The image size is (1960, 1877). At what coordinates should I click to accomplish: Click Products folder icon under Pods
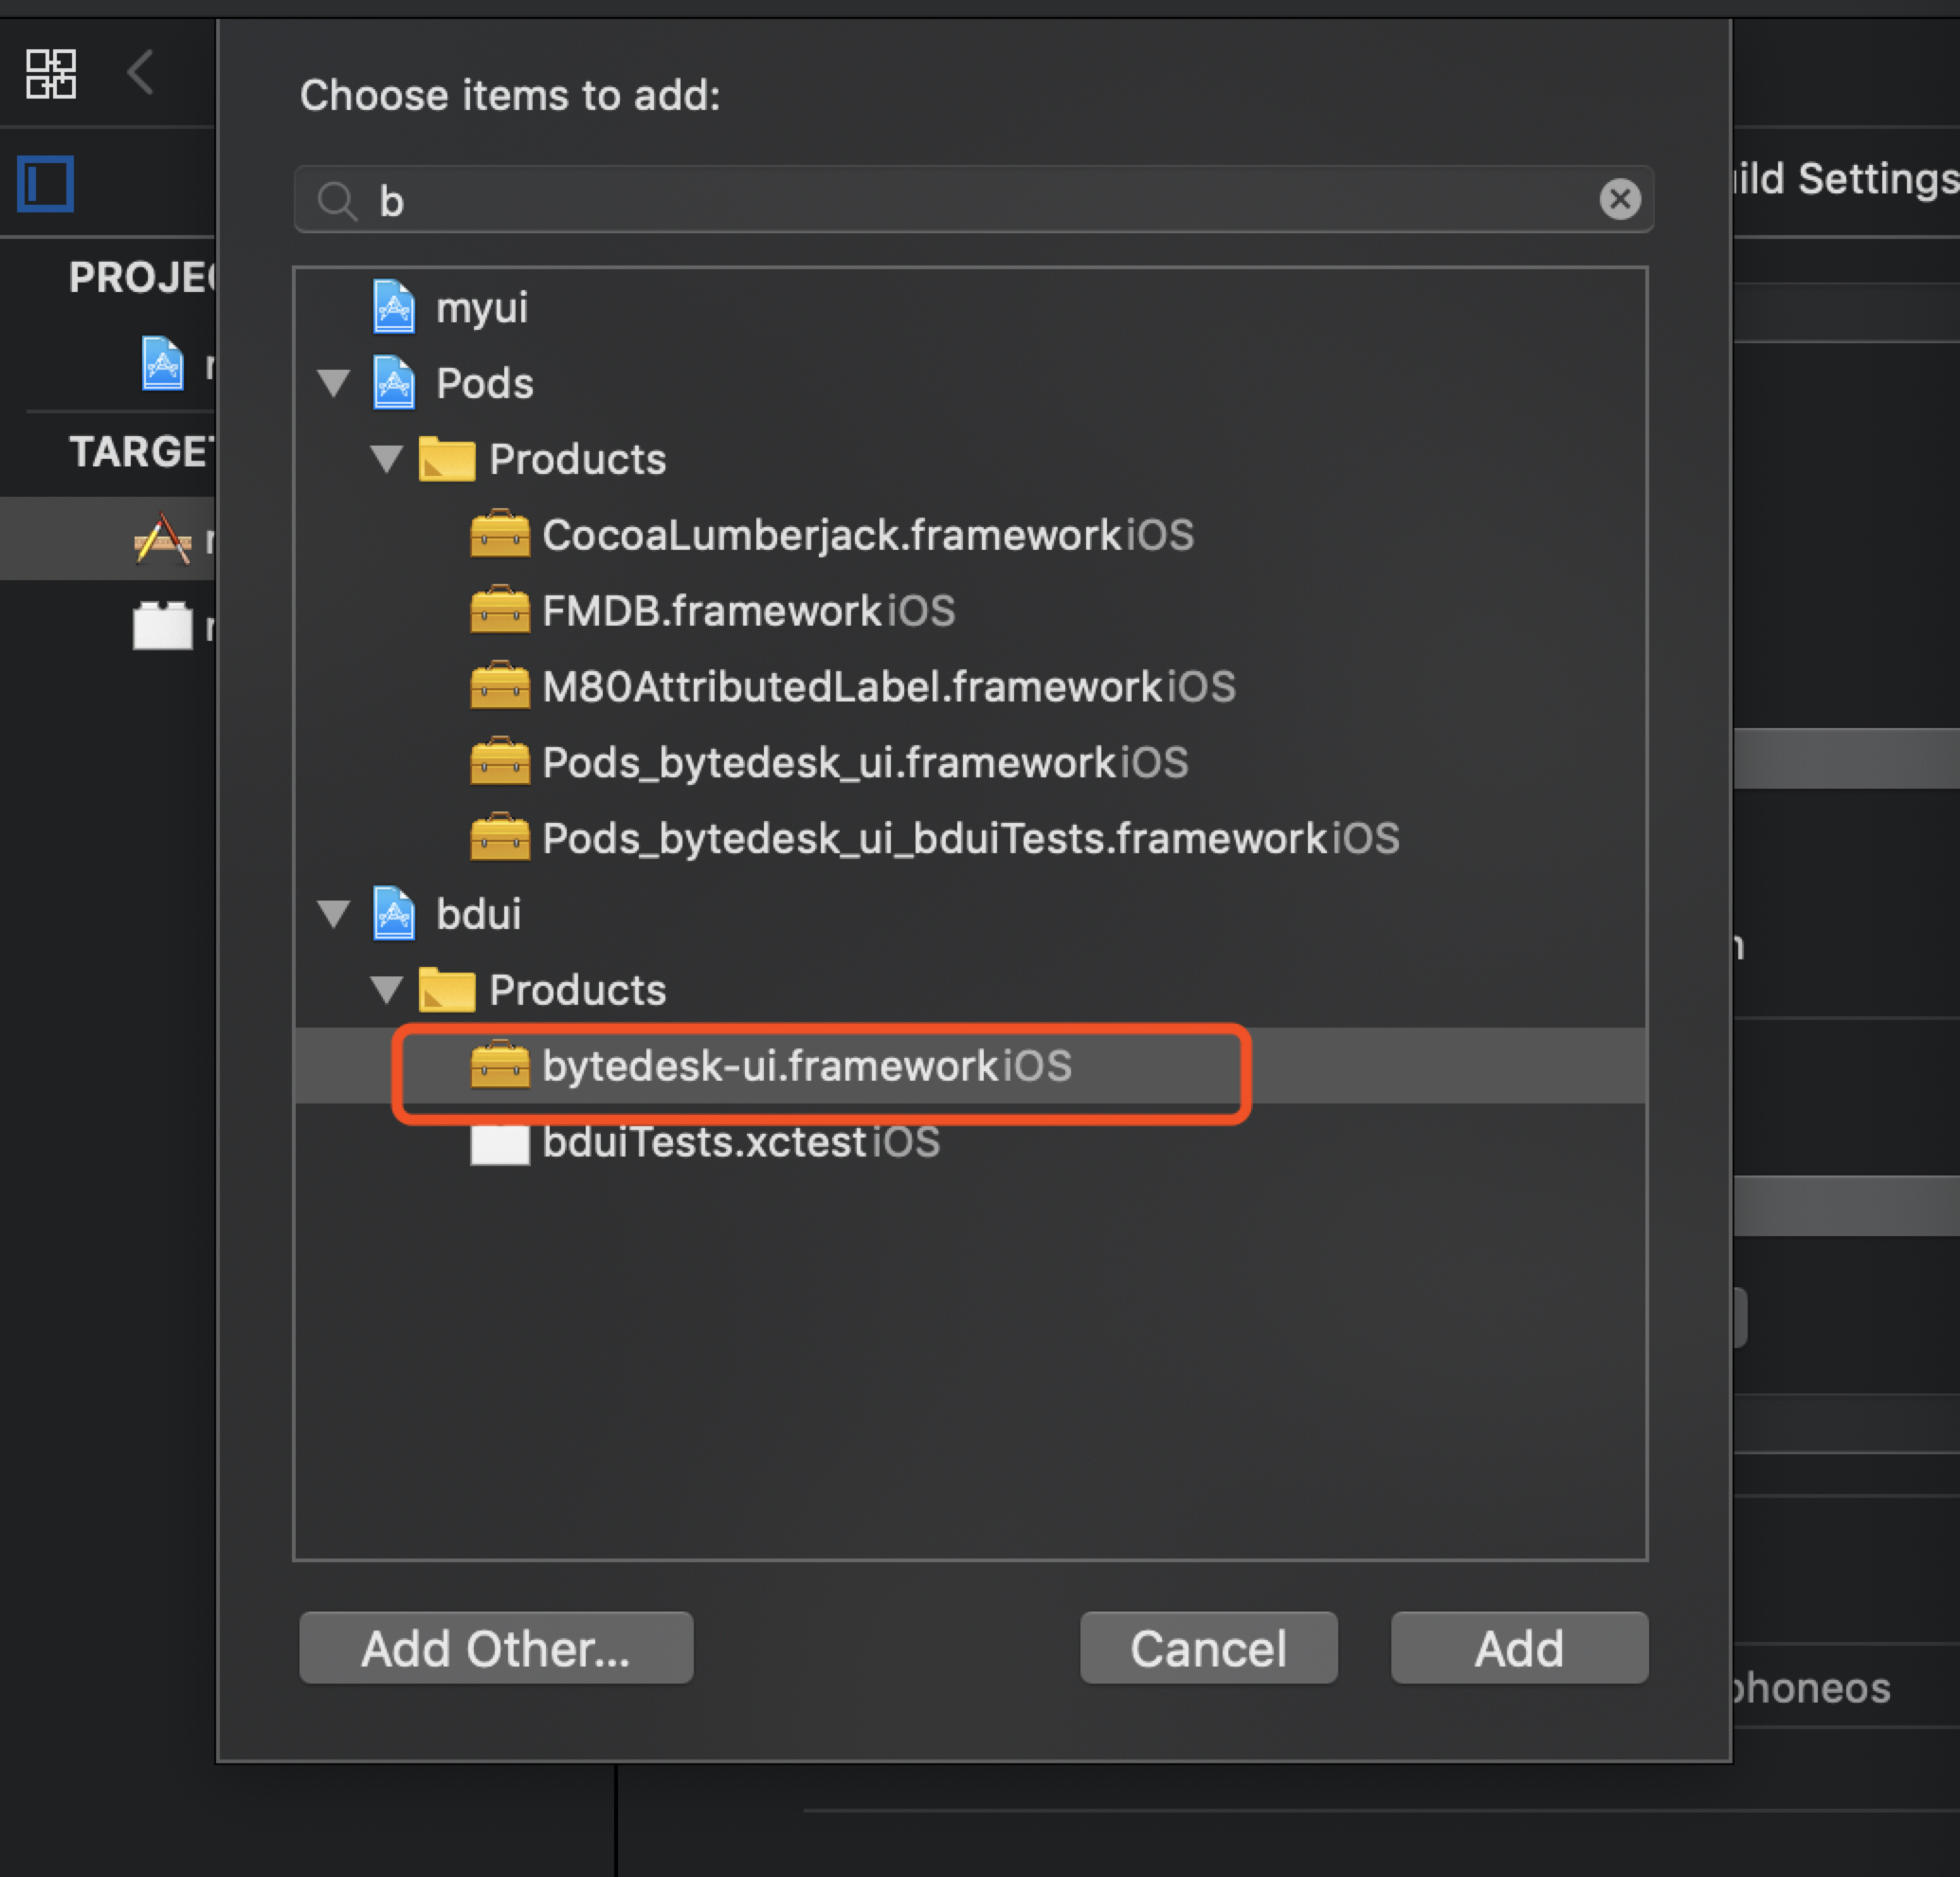click(x=446, y=458)
